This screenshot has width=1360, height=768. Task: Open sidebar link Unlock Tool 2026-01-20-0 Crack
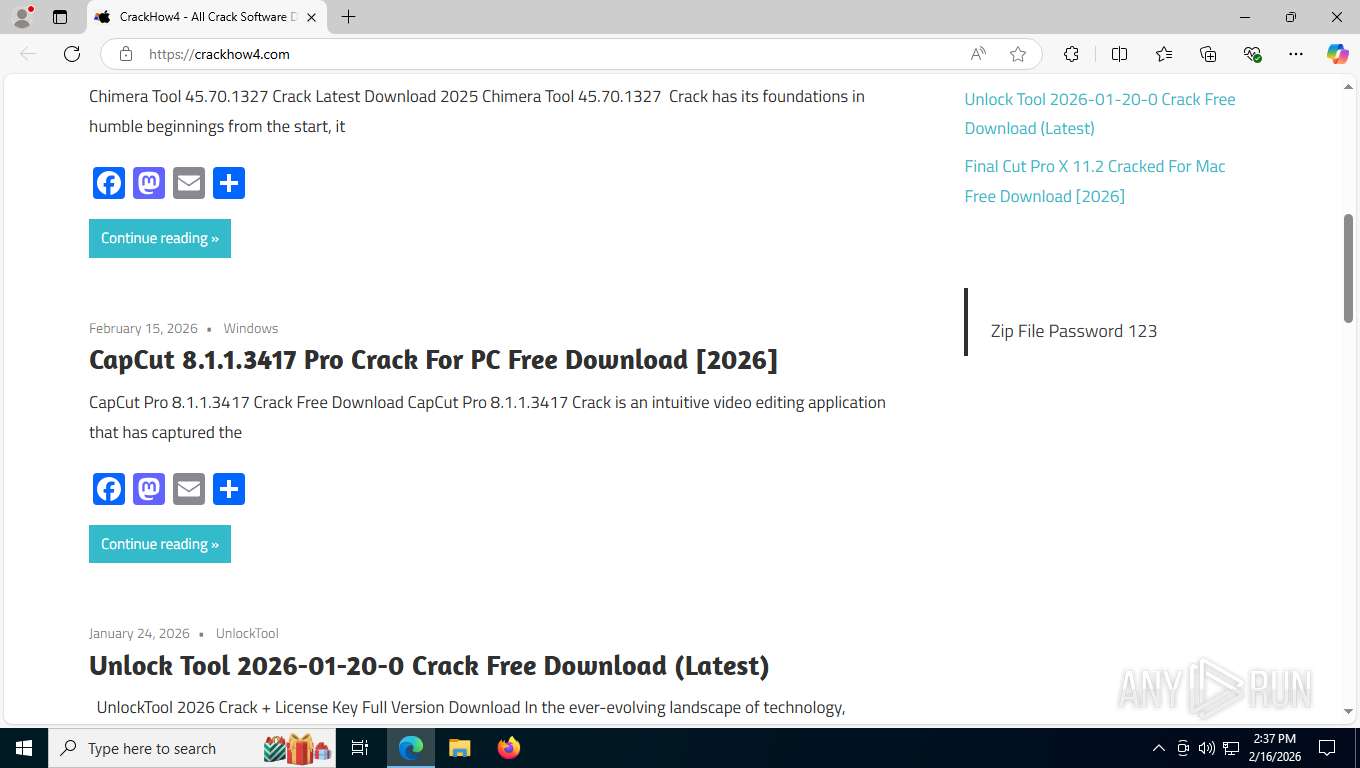(1100, 114)
